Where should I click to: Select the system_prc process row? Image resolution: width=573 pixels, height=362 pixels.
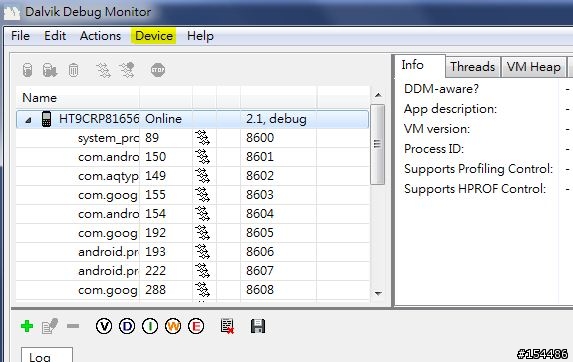point(193,138)
